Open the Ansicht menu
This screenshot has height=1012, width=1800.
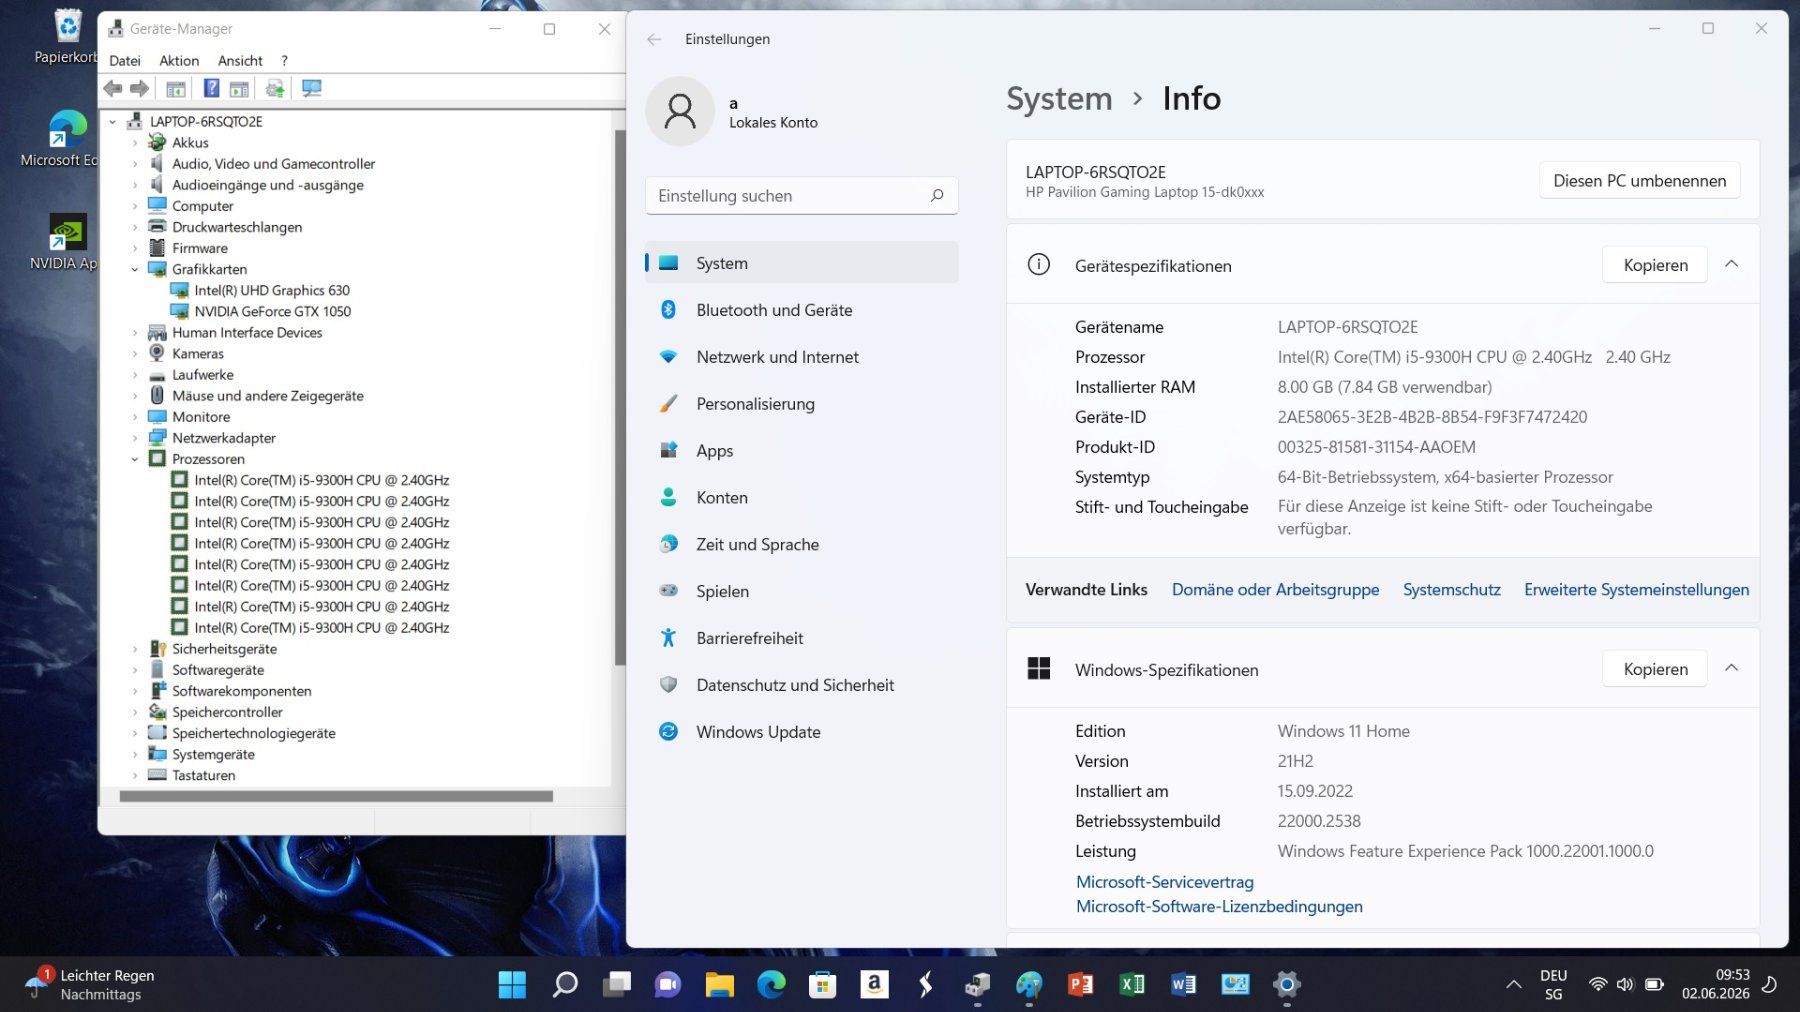coord(240,61)
